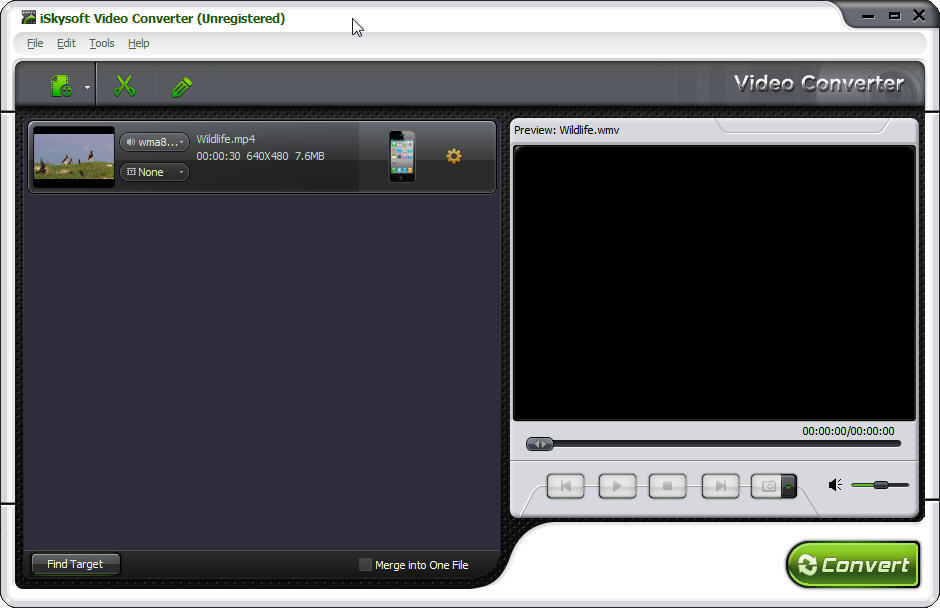Adjust the volume slider

click(x=881, y=484)
